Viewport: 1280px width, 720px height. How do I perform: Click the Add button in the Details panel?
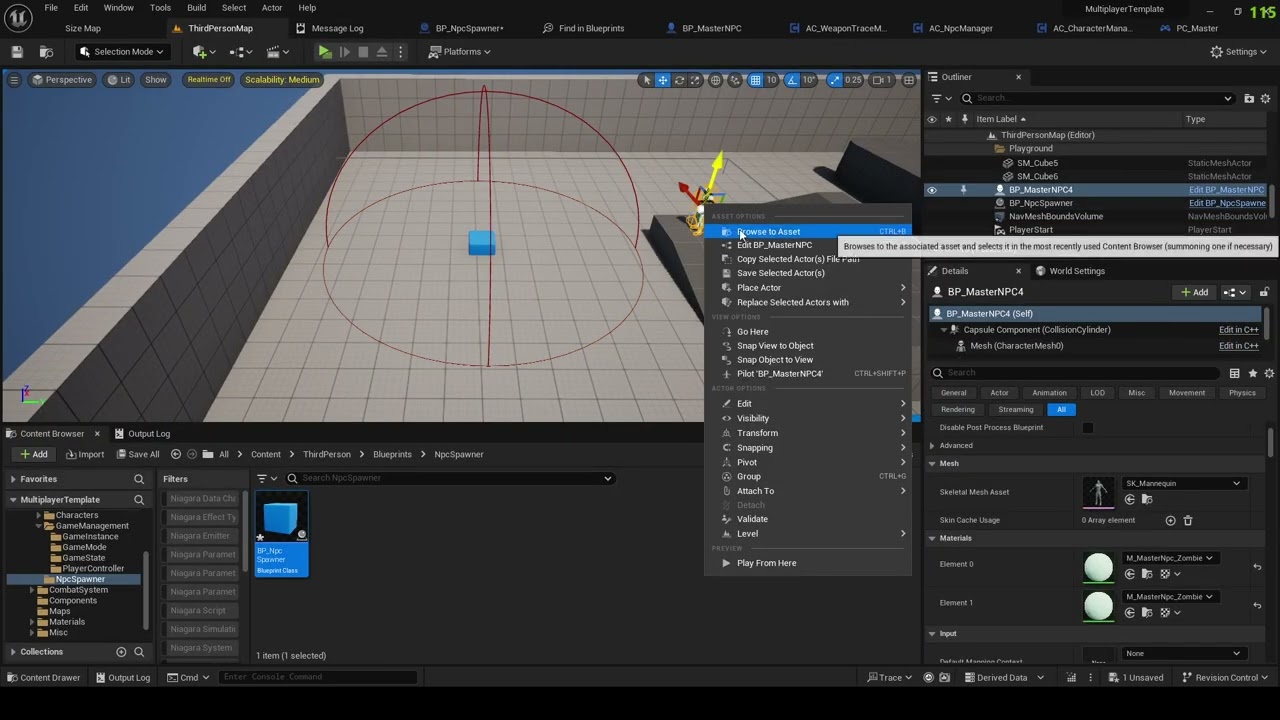click(x=1195, y=292)
